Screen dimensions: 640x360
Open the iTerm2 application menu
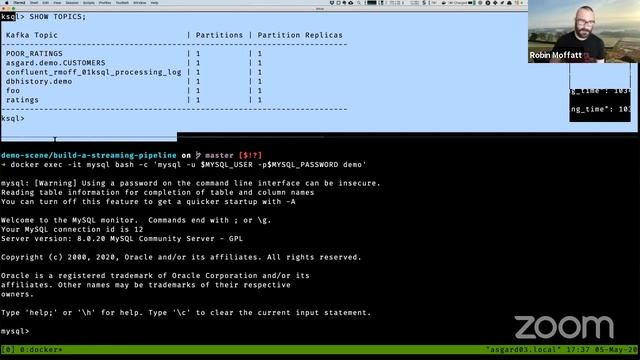coord(19,3)
